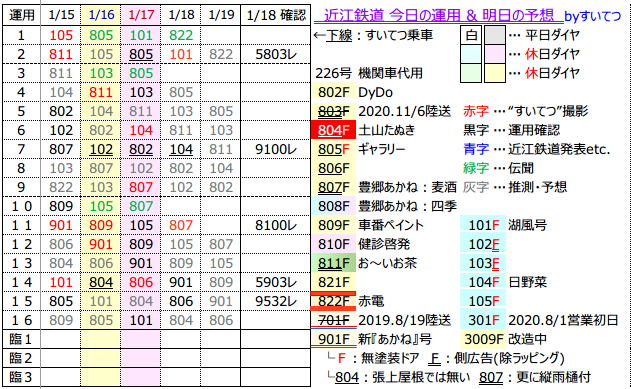Click the pink holiday legend swatch

pos(495,54)
